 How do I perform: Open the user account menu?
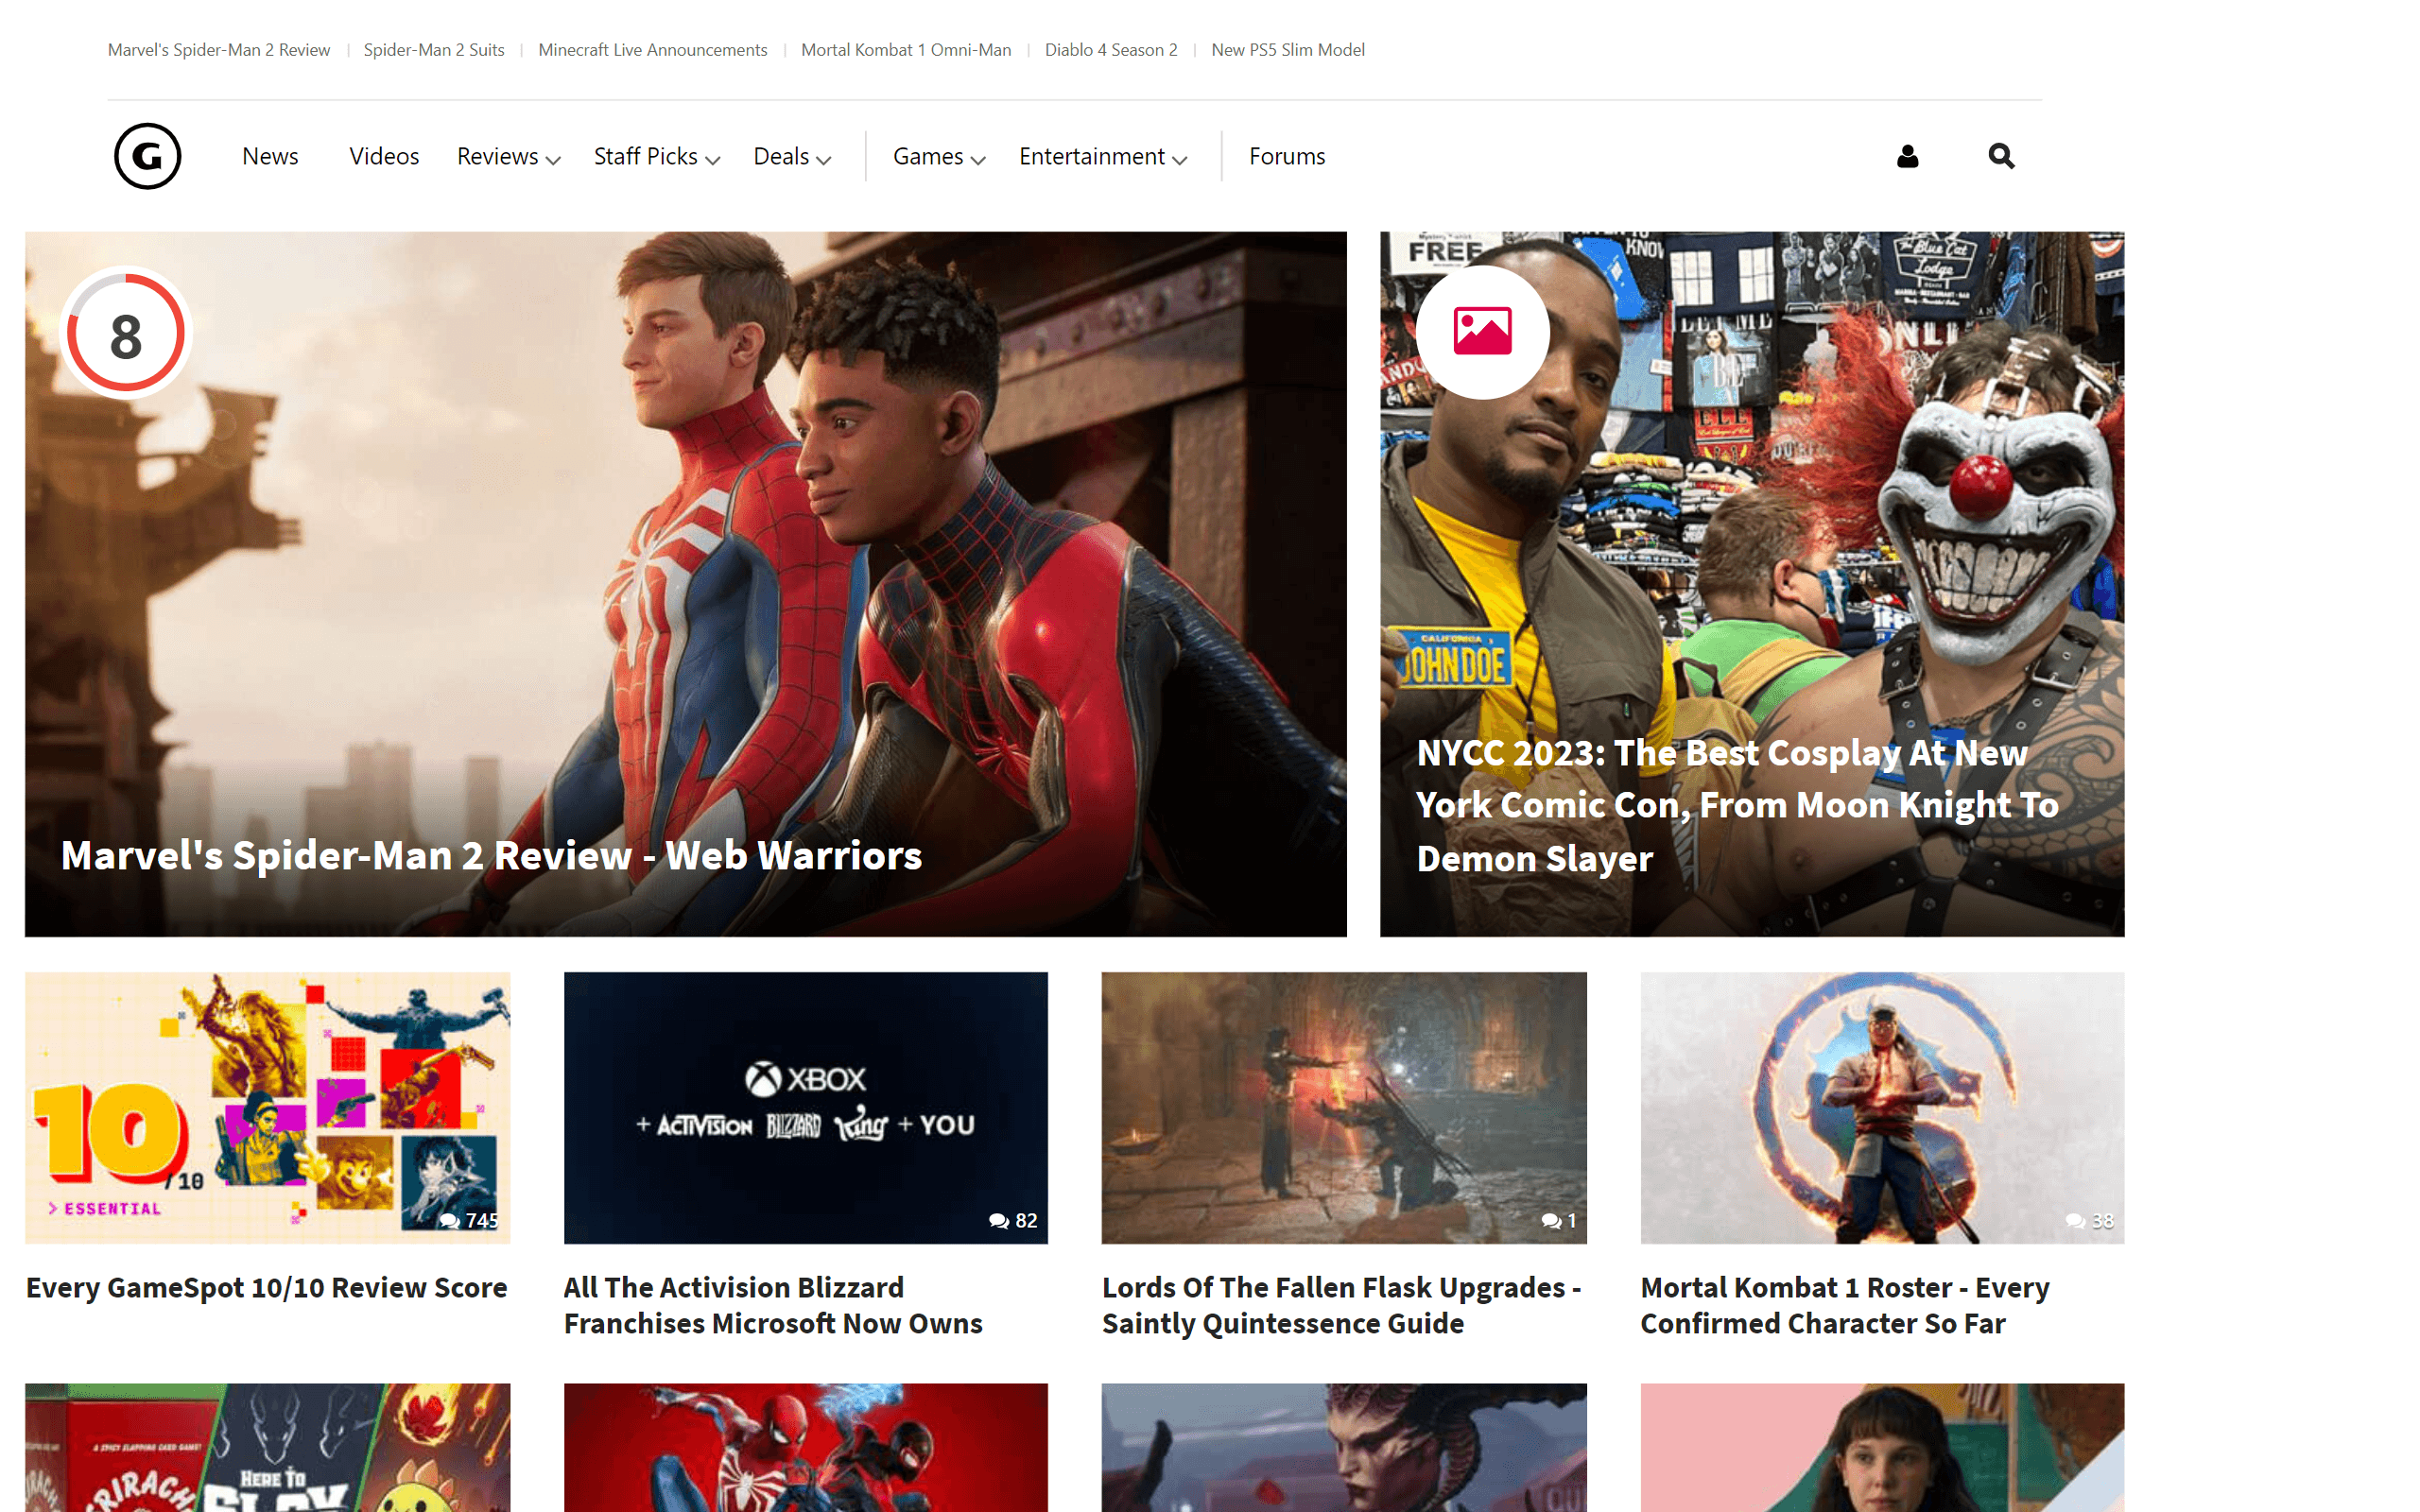[x=1907, y=156]
